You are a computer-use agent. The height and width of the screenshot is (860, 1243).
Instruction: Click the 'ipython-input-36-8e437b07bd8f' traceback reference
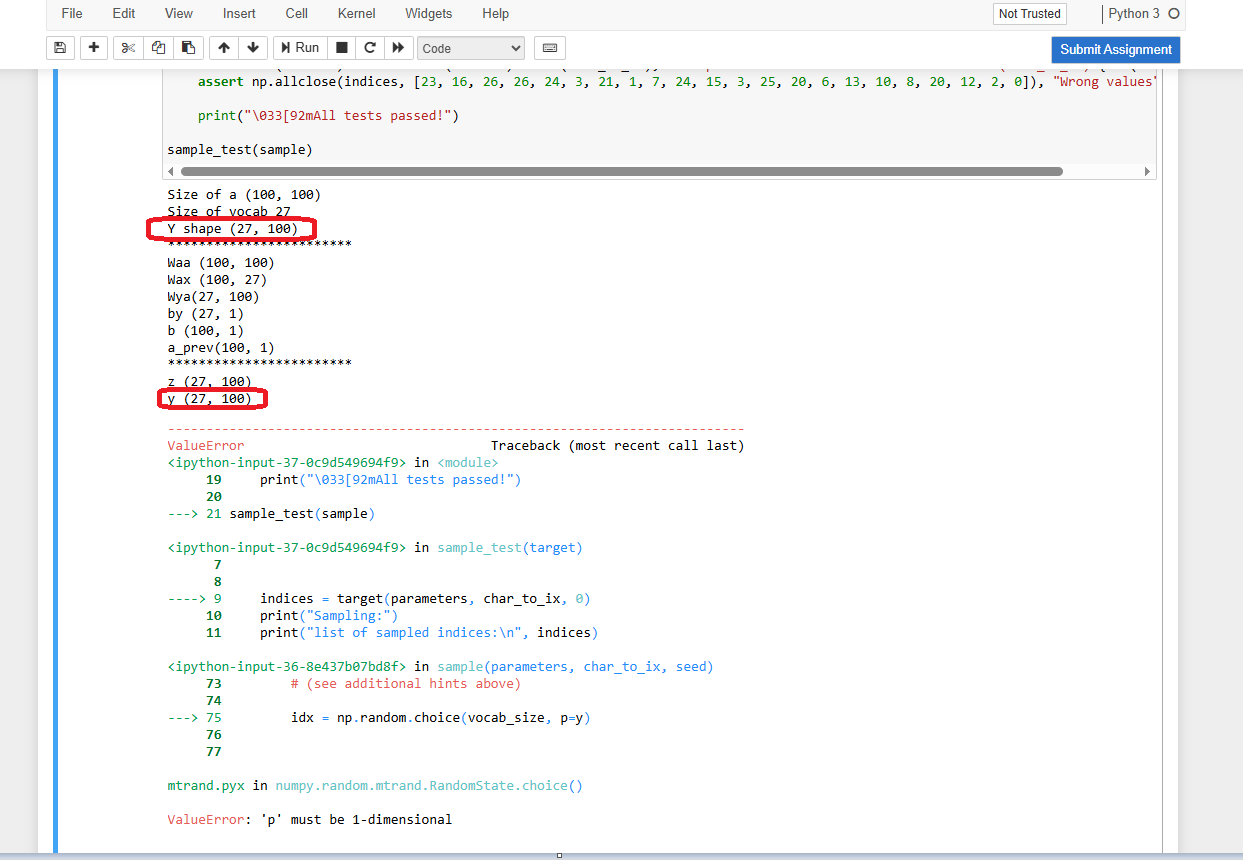pyautogui.click(x=287, y=667)
